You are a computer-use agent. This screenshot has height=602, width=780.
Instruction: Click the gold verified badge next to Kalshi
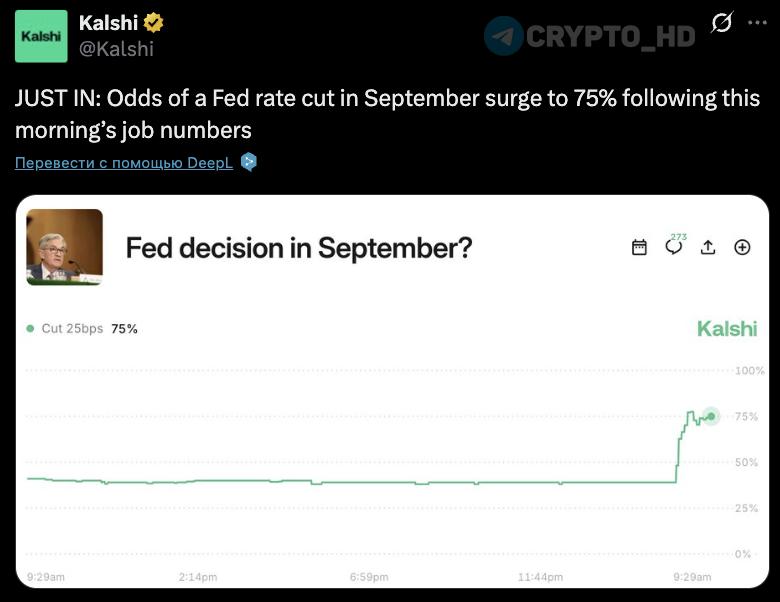point(153,23)
